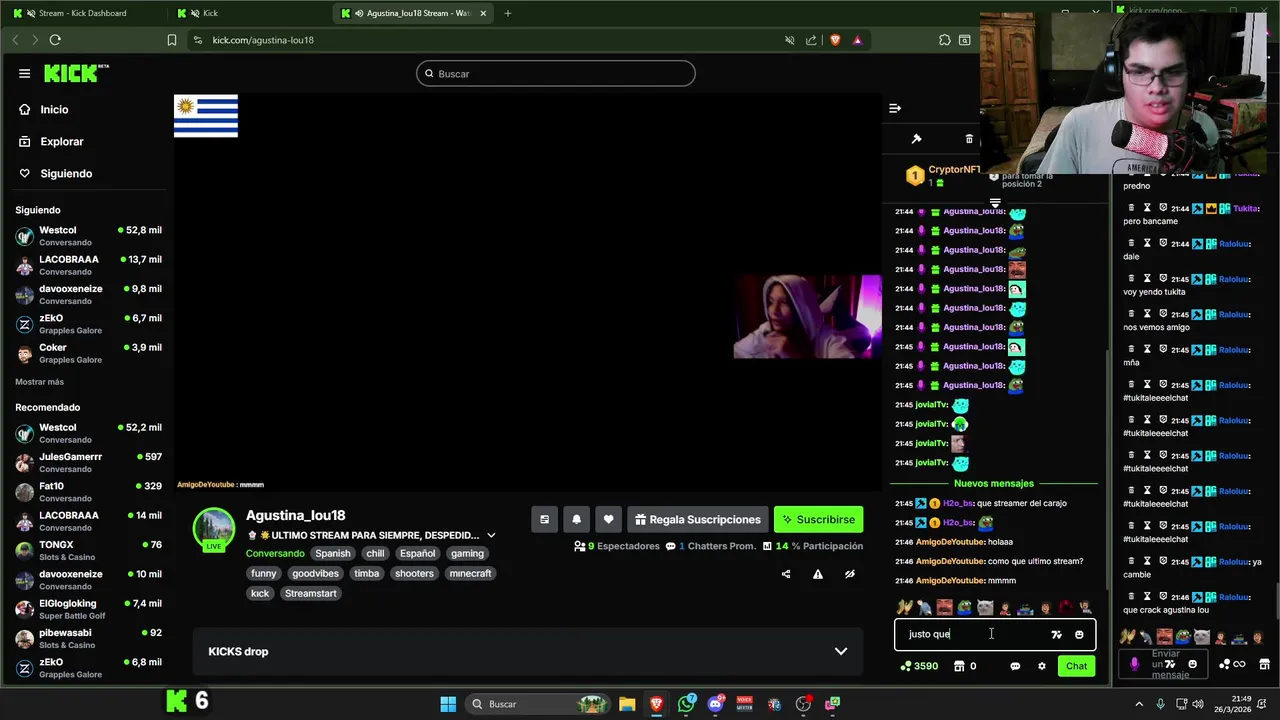Open the Windows Start button

click(x=448, y=704)
